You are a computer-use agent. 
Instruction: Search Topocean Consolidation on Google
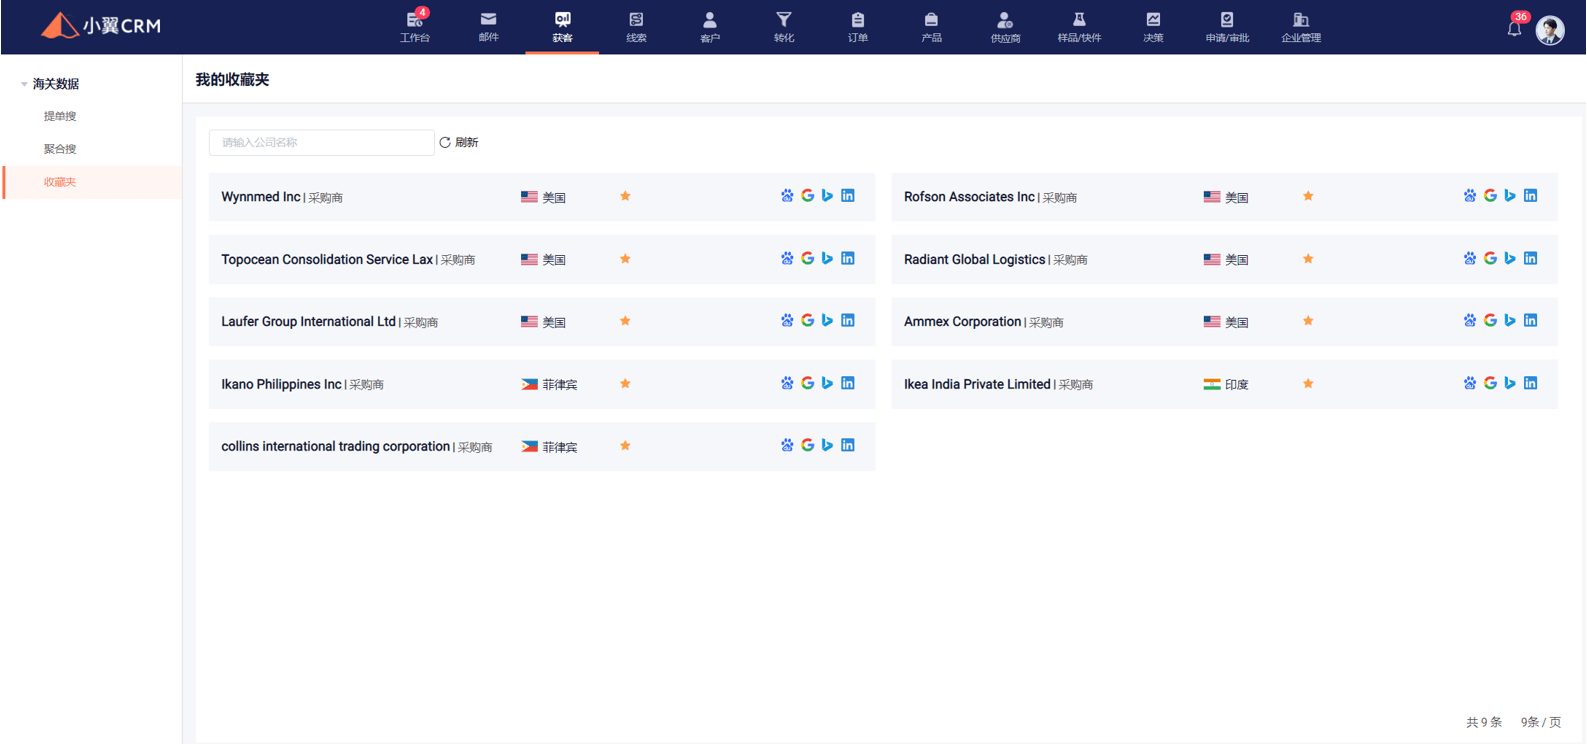[x=807, y=258]
